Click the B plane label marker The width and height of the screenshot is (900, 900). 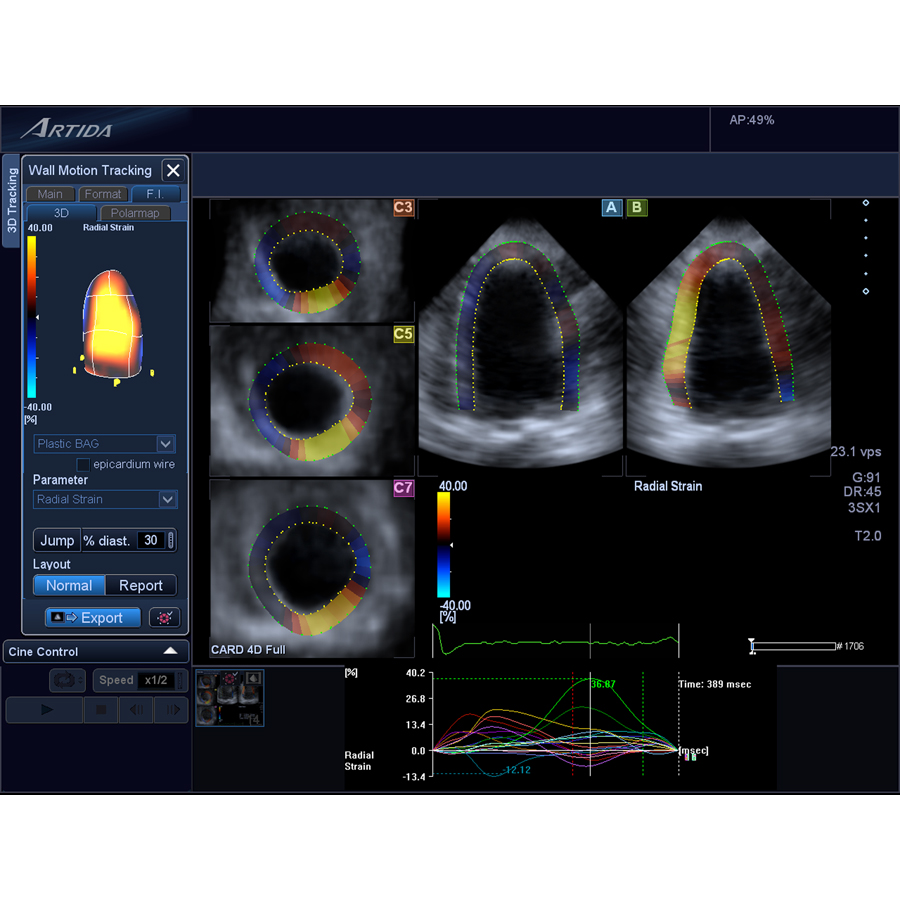coord(636,208)
